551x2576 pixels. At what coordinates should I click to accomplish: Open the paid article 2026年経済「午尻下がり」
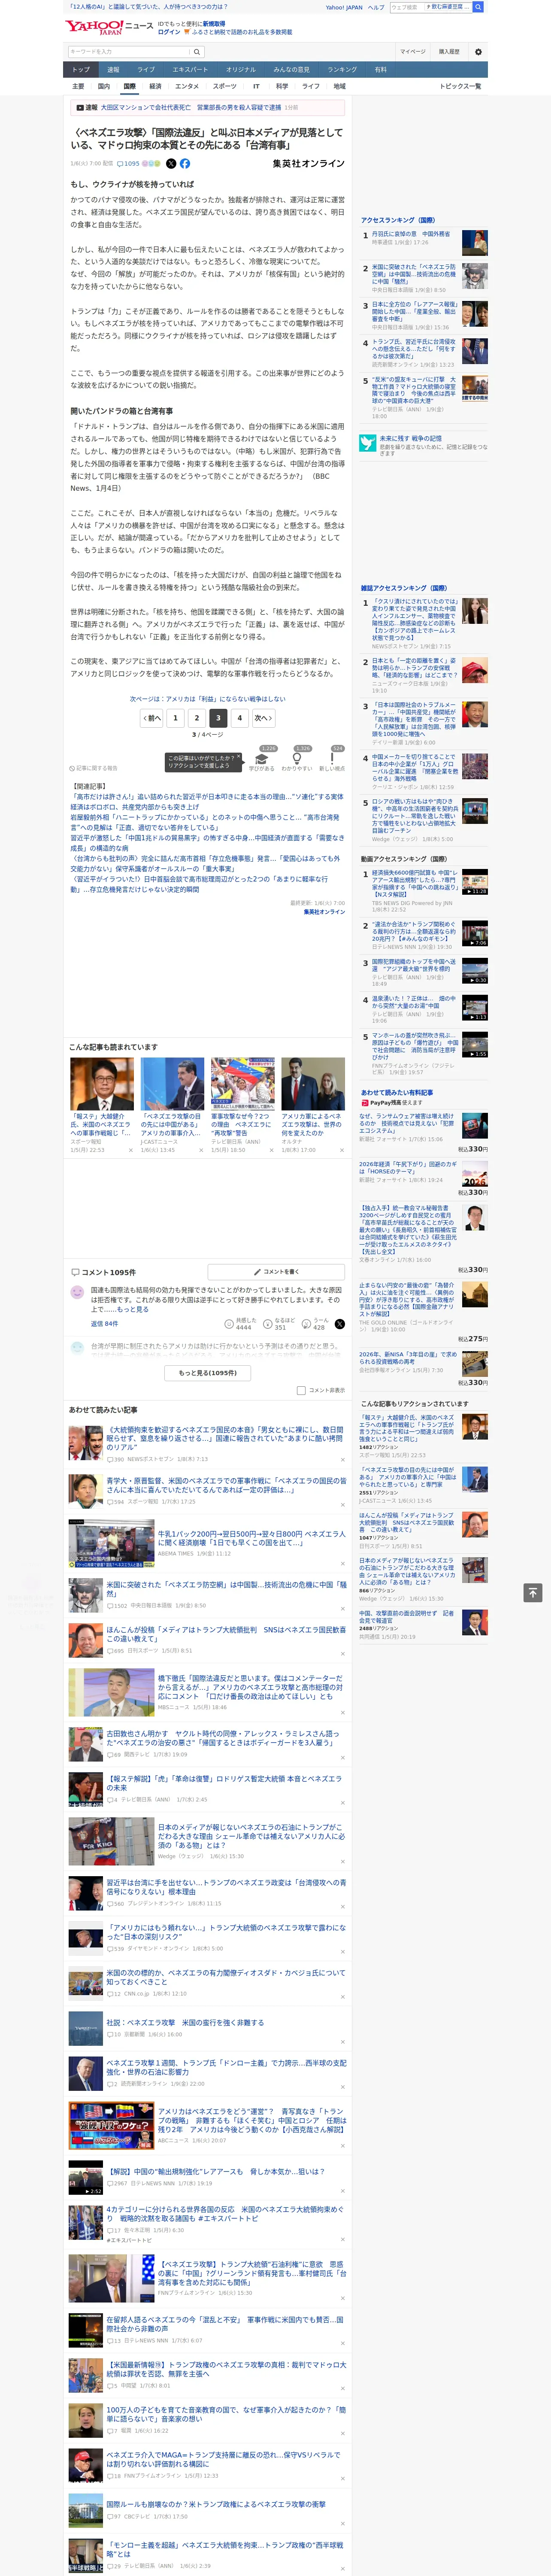[x=408, y=1168]
